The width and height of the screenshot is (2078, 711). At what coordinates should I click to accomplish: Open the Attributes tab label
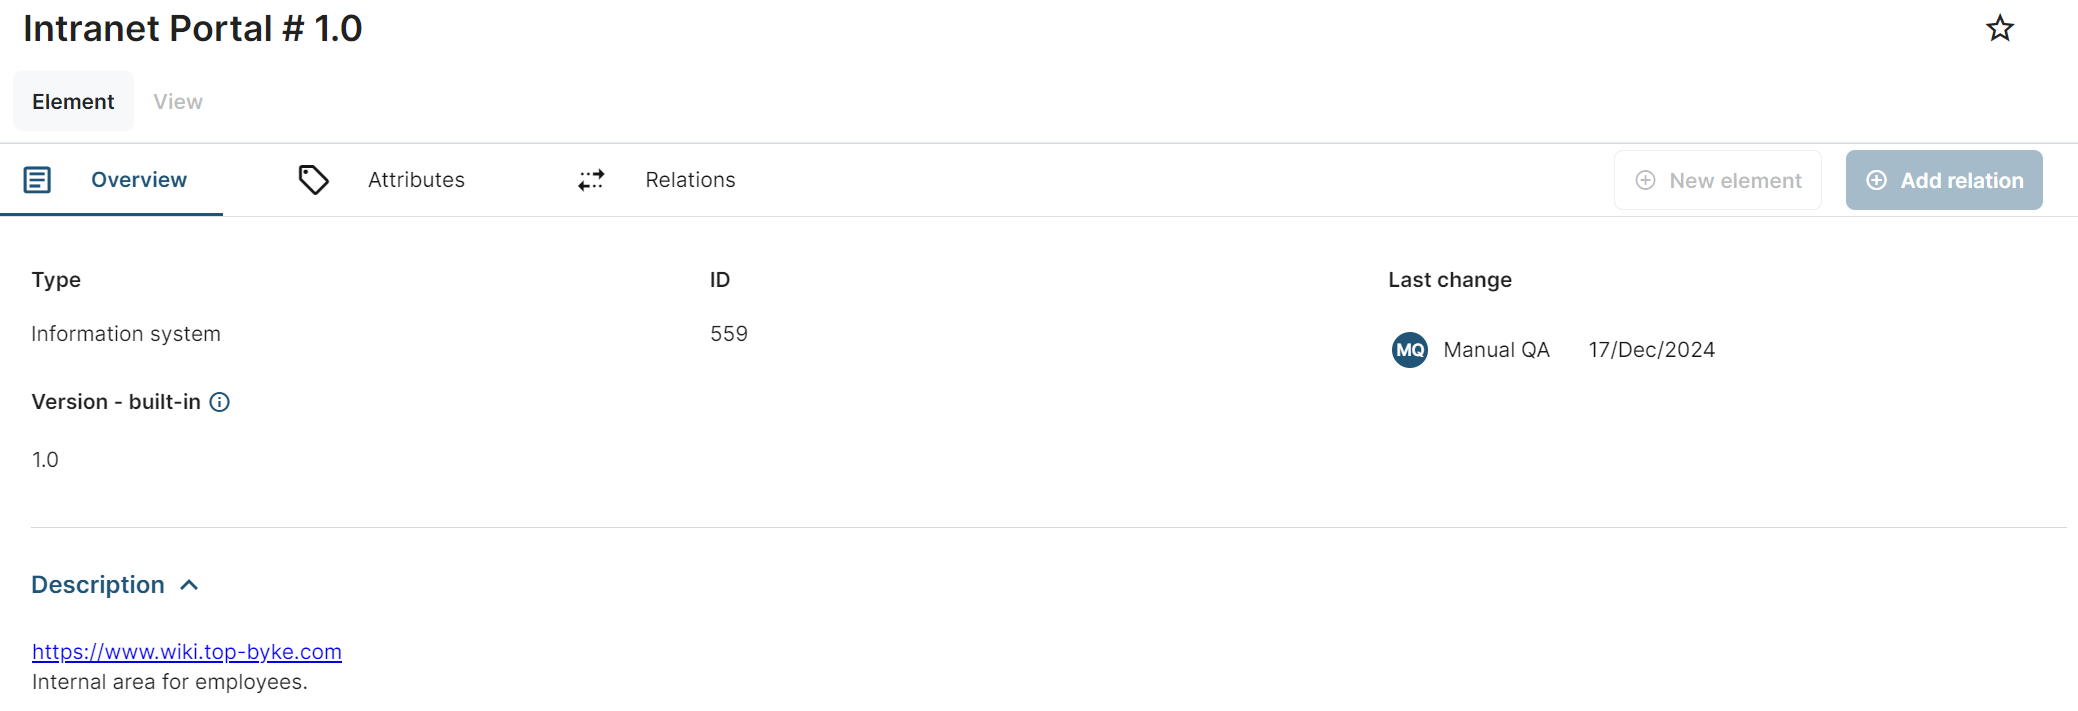pos(416,180)
